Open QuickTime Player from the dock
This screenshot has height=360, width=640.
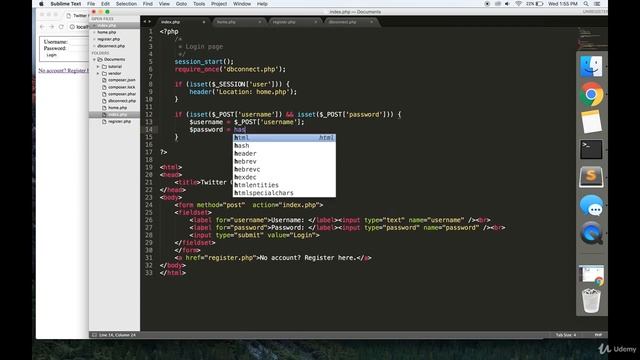(x=591, y=233)
